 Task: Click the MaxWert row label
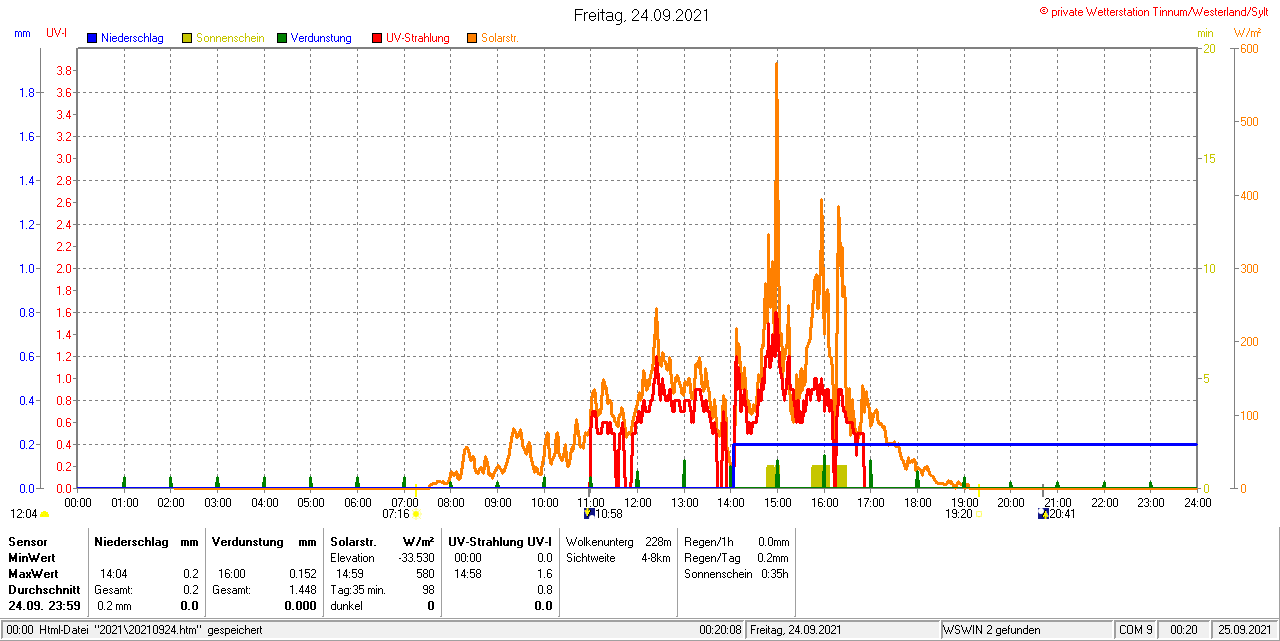(33, 574)
